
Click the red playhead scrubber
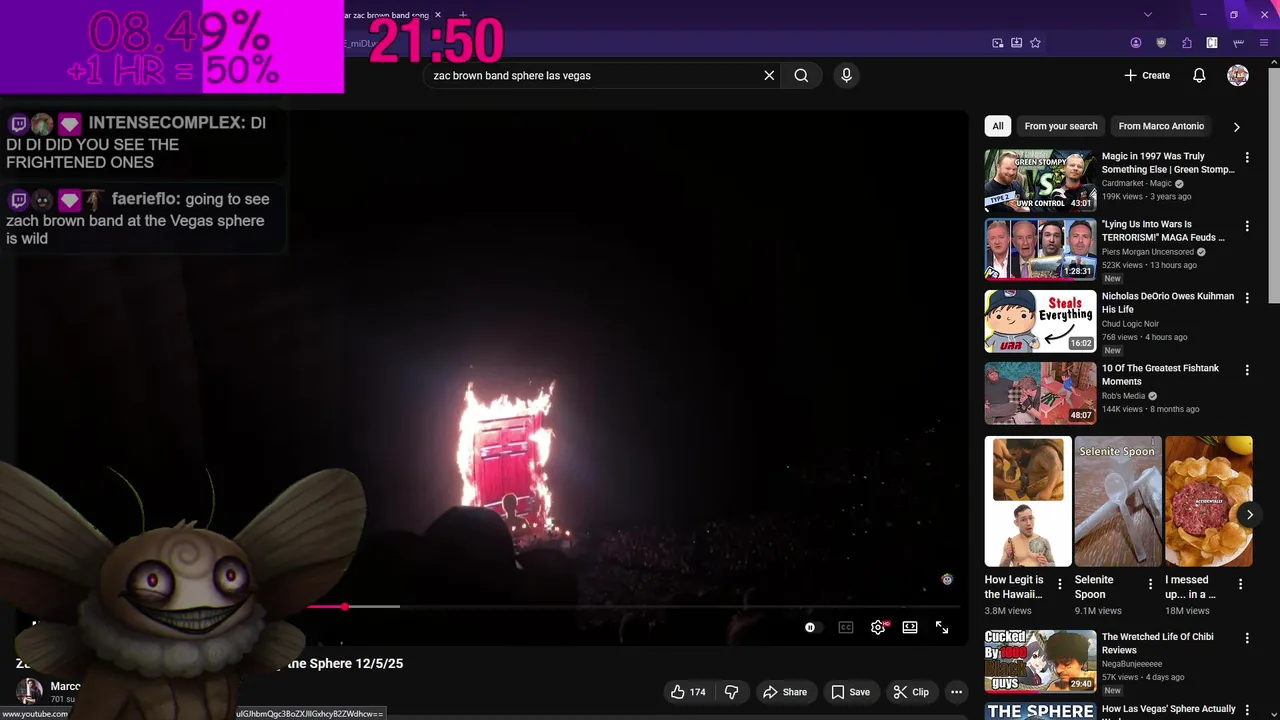click(345, 606)
